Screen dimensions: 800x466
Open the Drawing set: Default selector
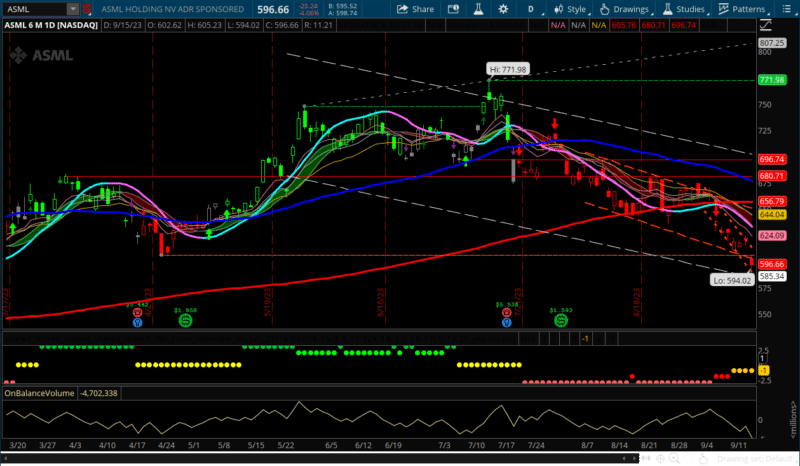755,459
